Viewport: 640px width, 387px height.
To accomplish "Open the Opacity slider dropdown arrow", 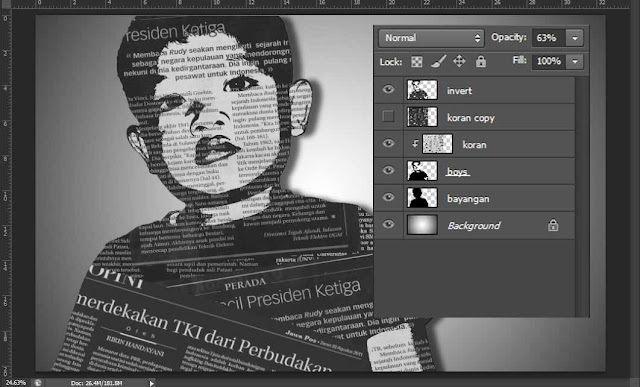I will [575, 38].
